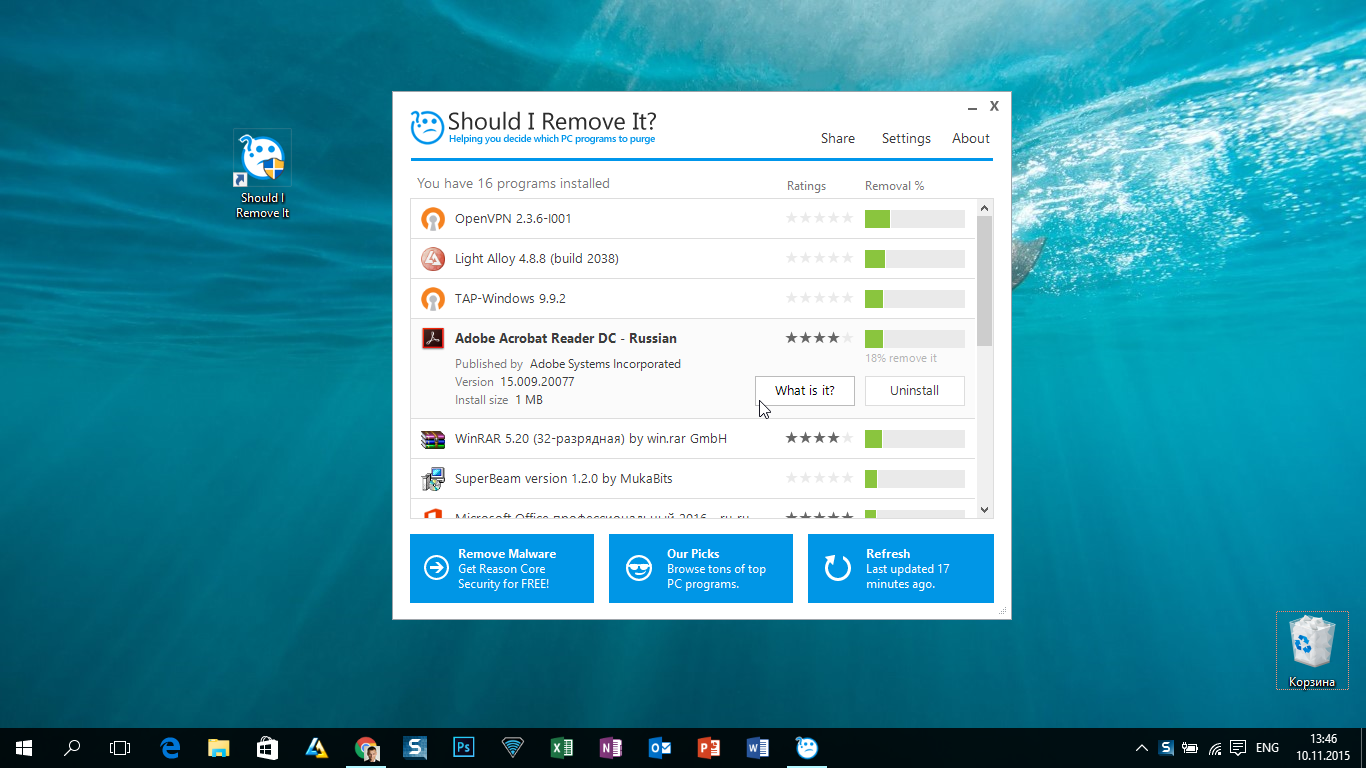Click the Should I Remove It logo face

pos(427,127)
